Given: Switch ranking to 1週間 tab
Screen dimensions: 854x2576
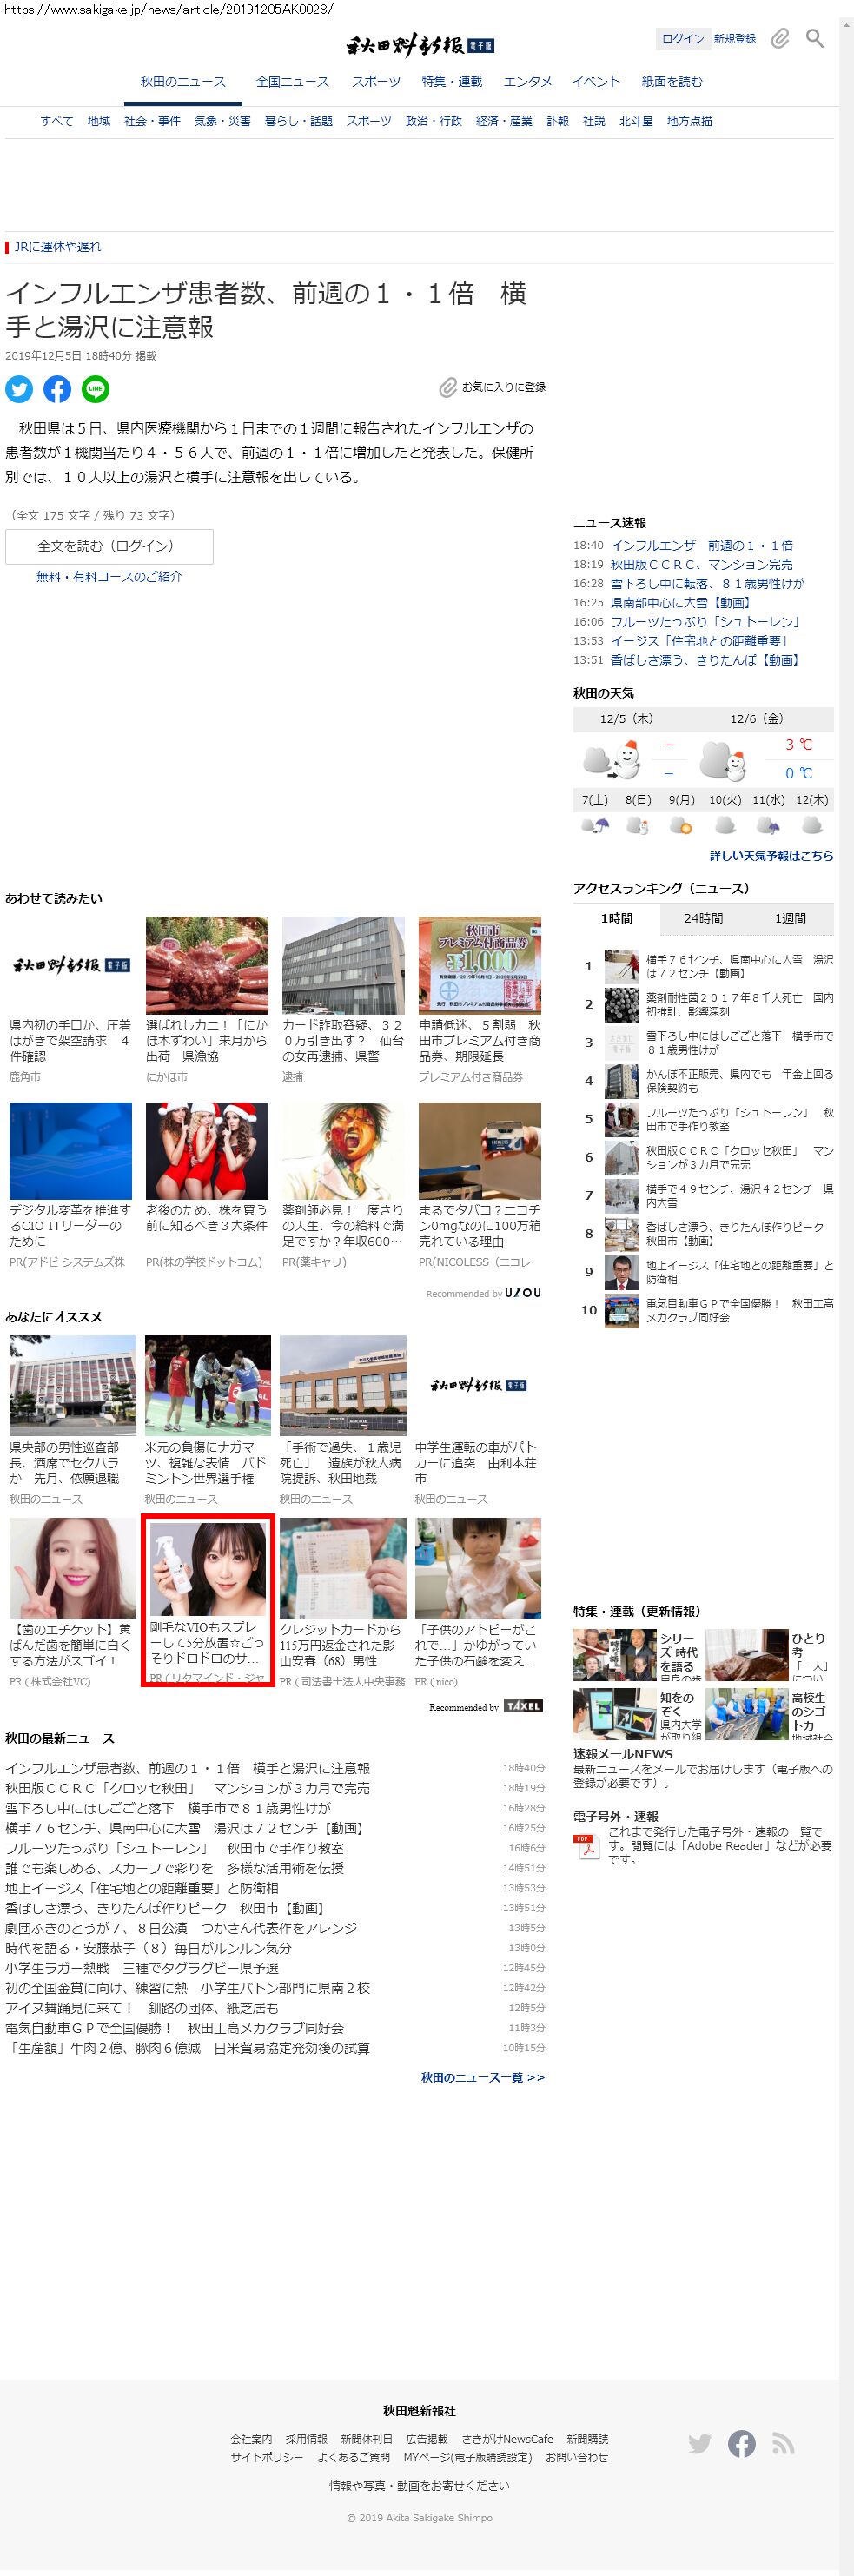Looking at the screenshot, I should pyautogui.click(x=790, y=918).
